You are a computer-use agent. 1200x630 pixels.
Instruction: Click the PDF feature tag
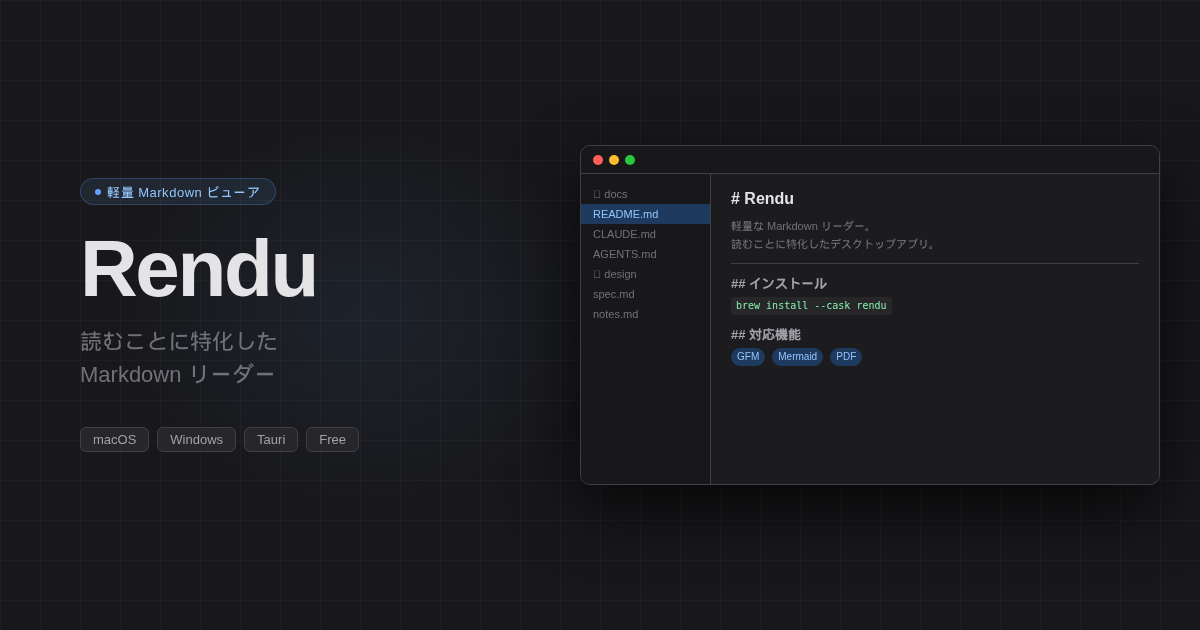tap(846, 357)
